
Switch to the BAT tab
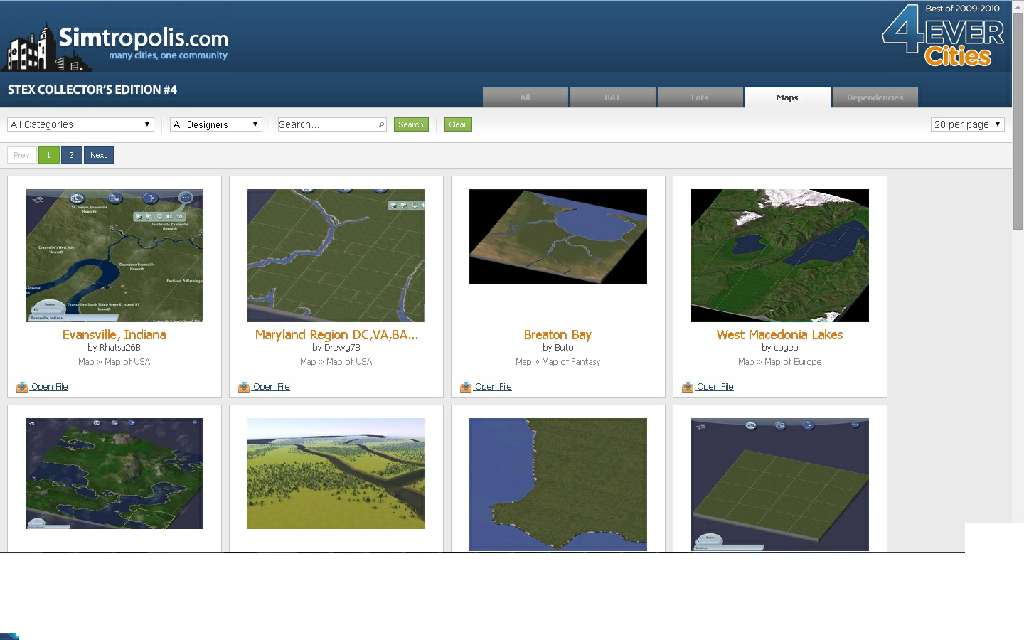(x=613, y=97)
